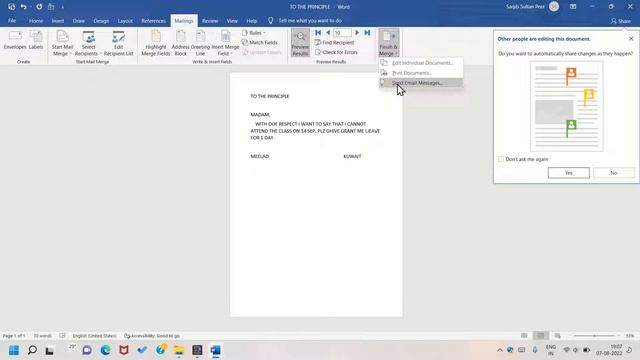The height and width of the screenshot is (360, 640).
Task: Switch to the View tab
Action: pyautogui.click(x=232, y=21)
